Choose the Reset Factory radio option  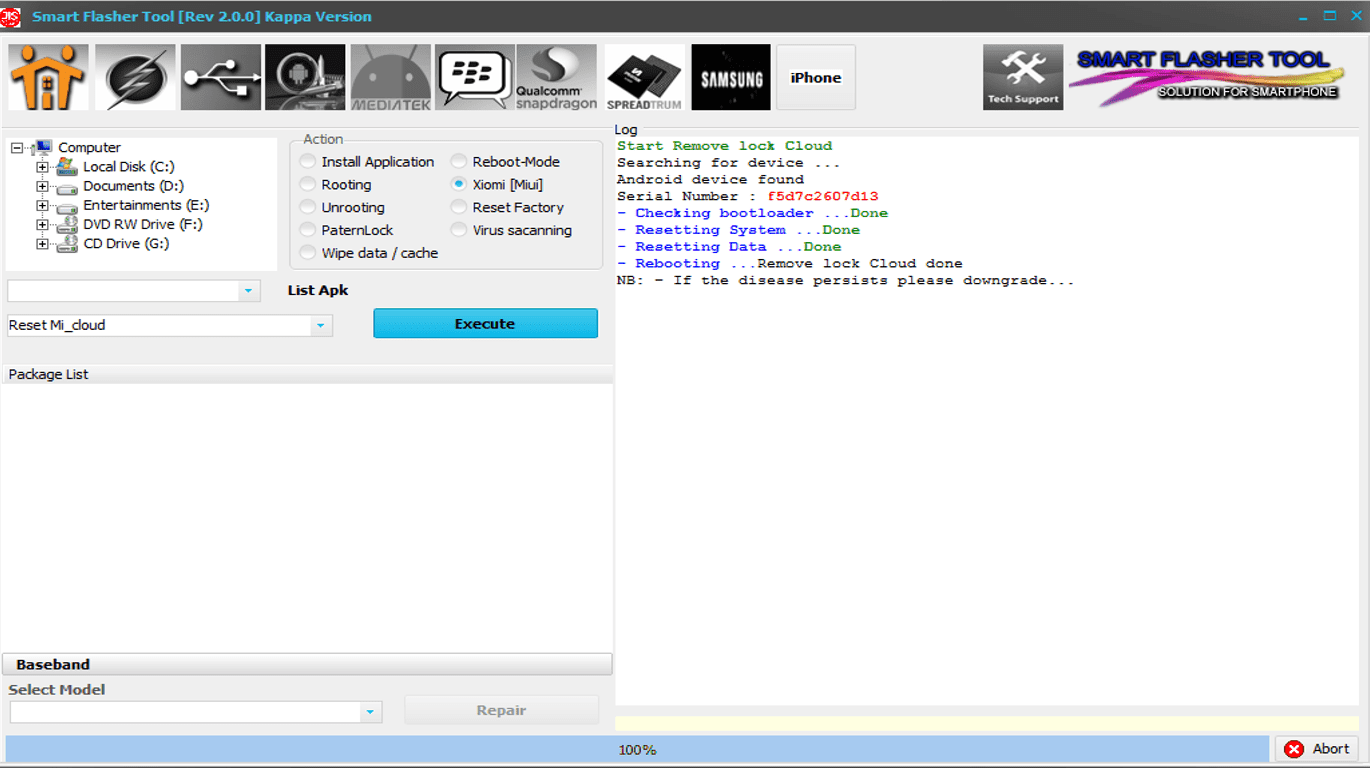pyautogui.click(x=507, y=207)
